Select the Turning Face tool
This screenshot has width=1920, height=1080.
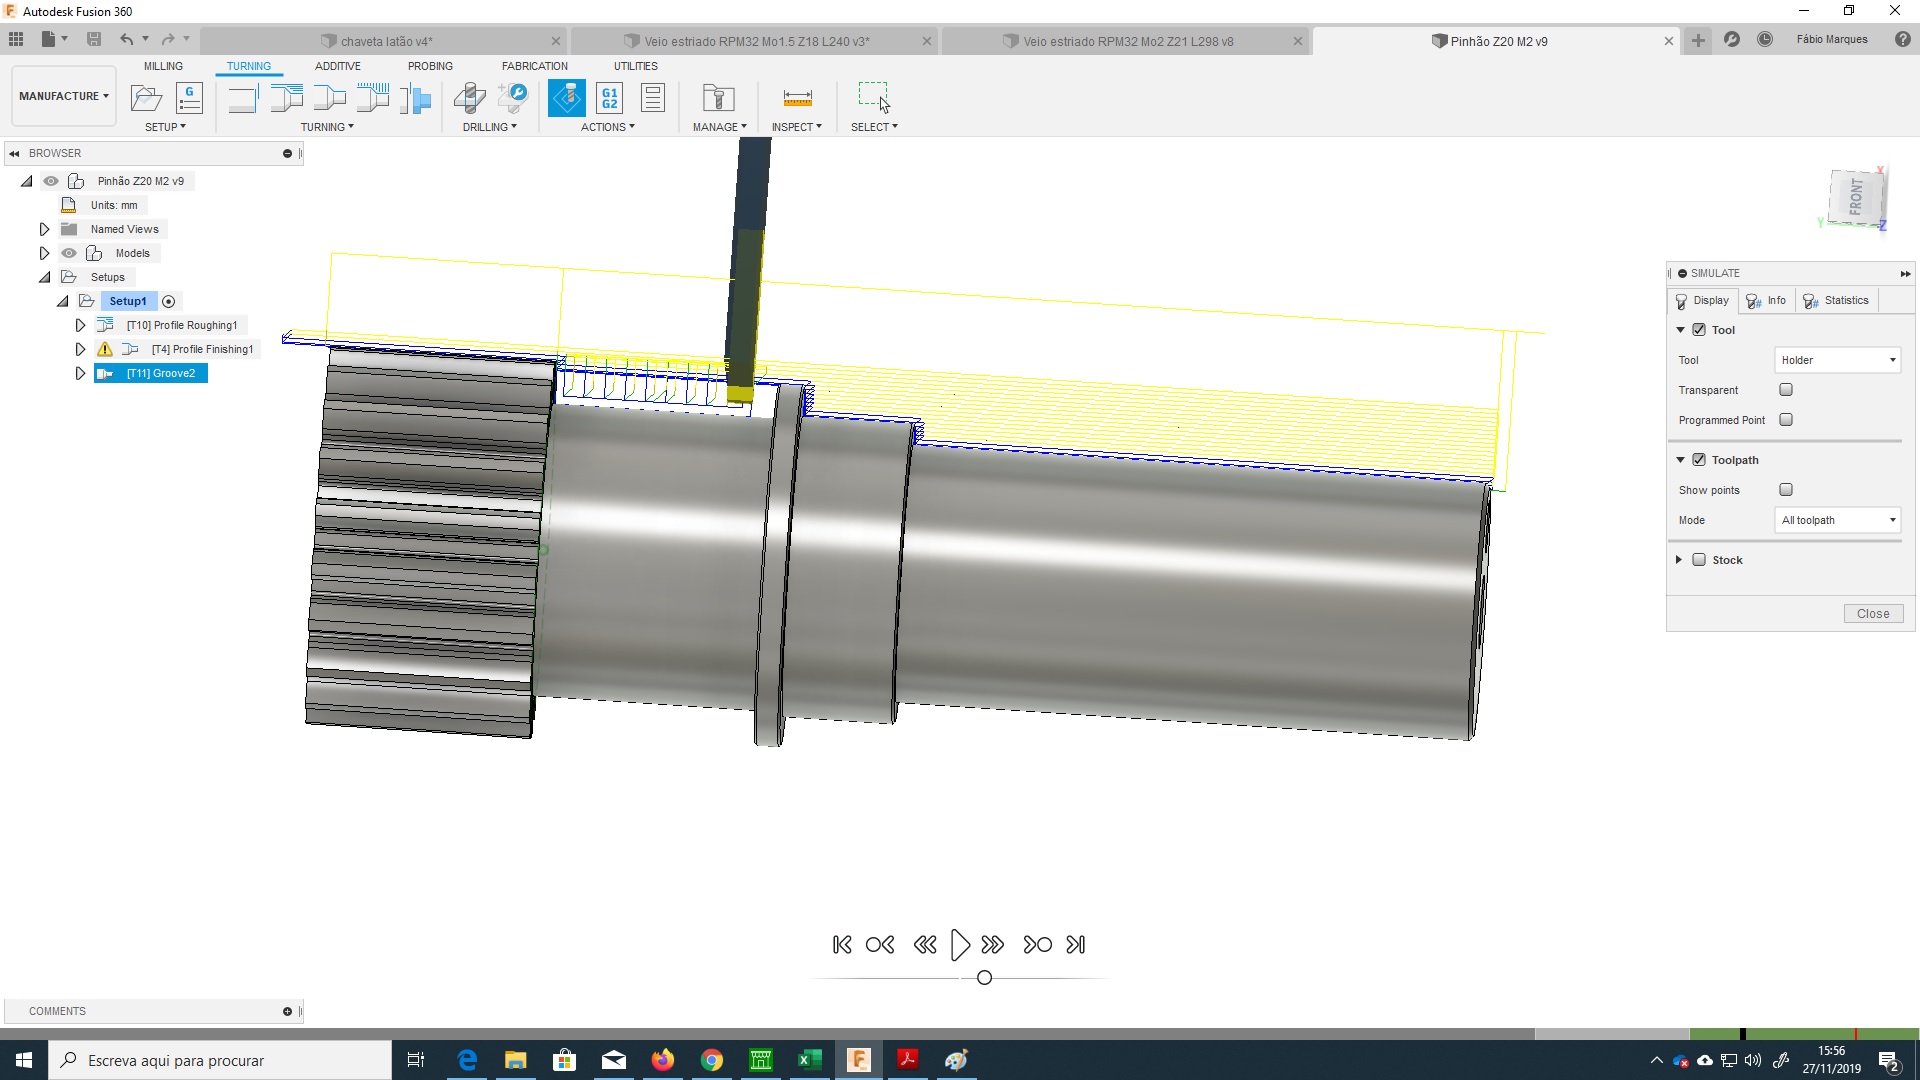[x=243, y=98]
